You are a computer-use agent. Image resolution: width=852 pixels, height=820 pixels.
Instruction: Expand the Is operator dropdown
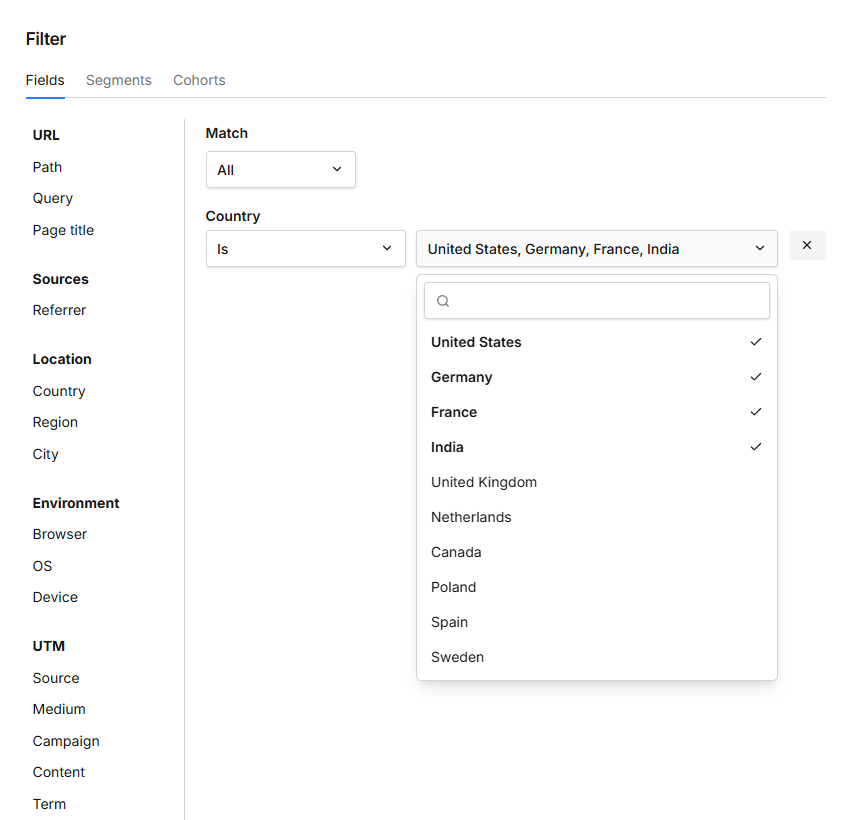pos(305,249)
